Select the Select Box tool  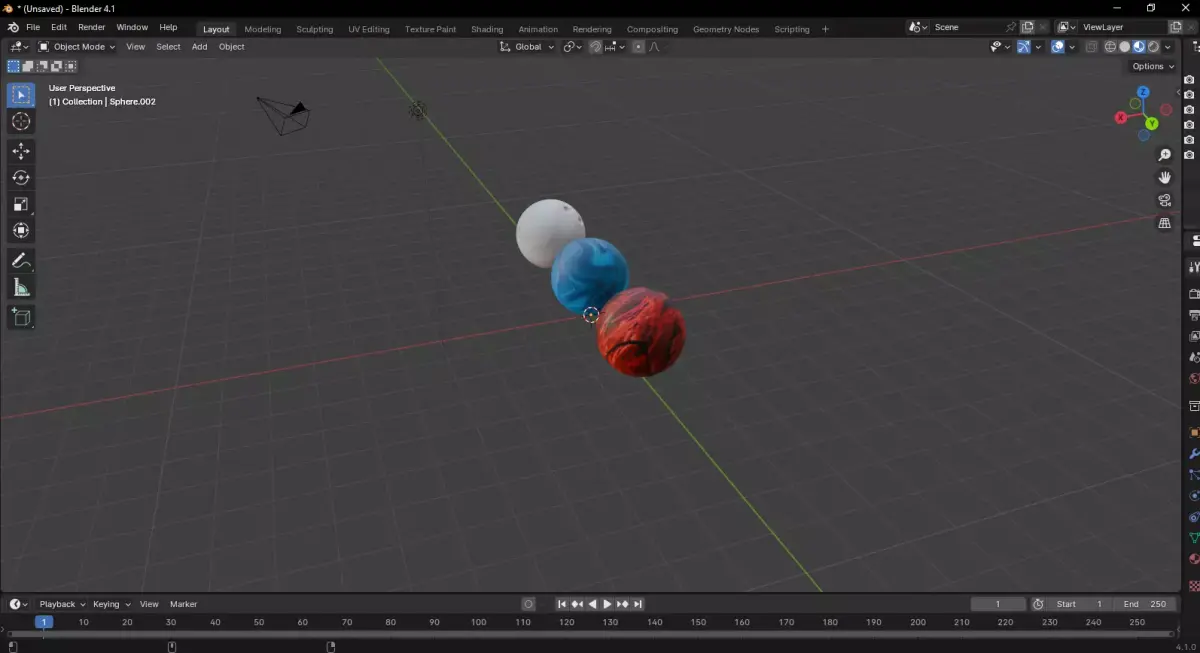[21, 95]
